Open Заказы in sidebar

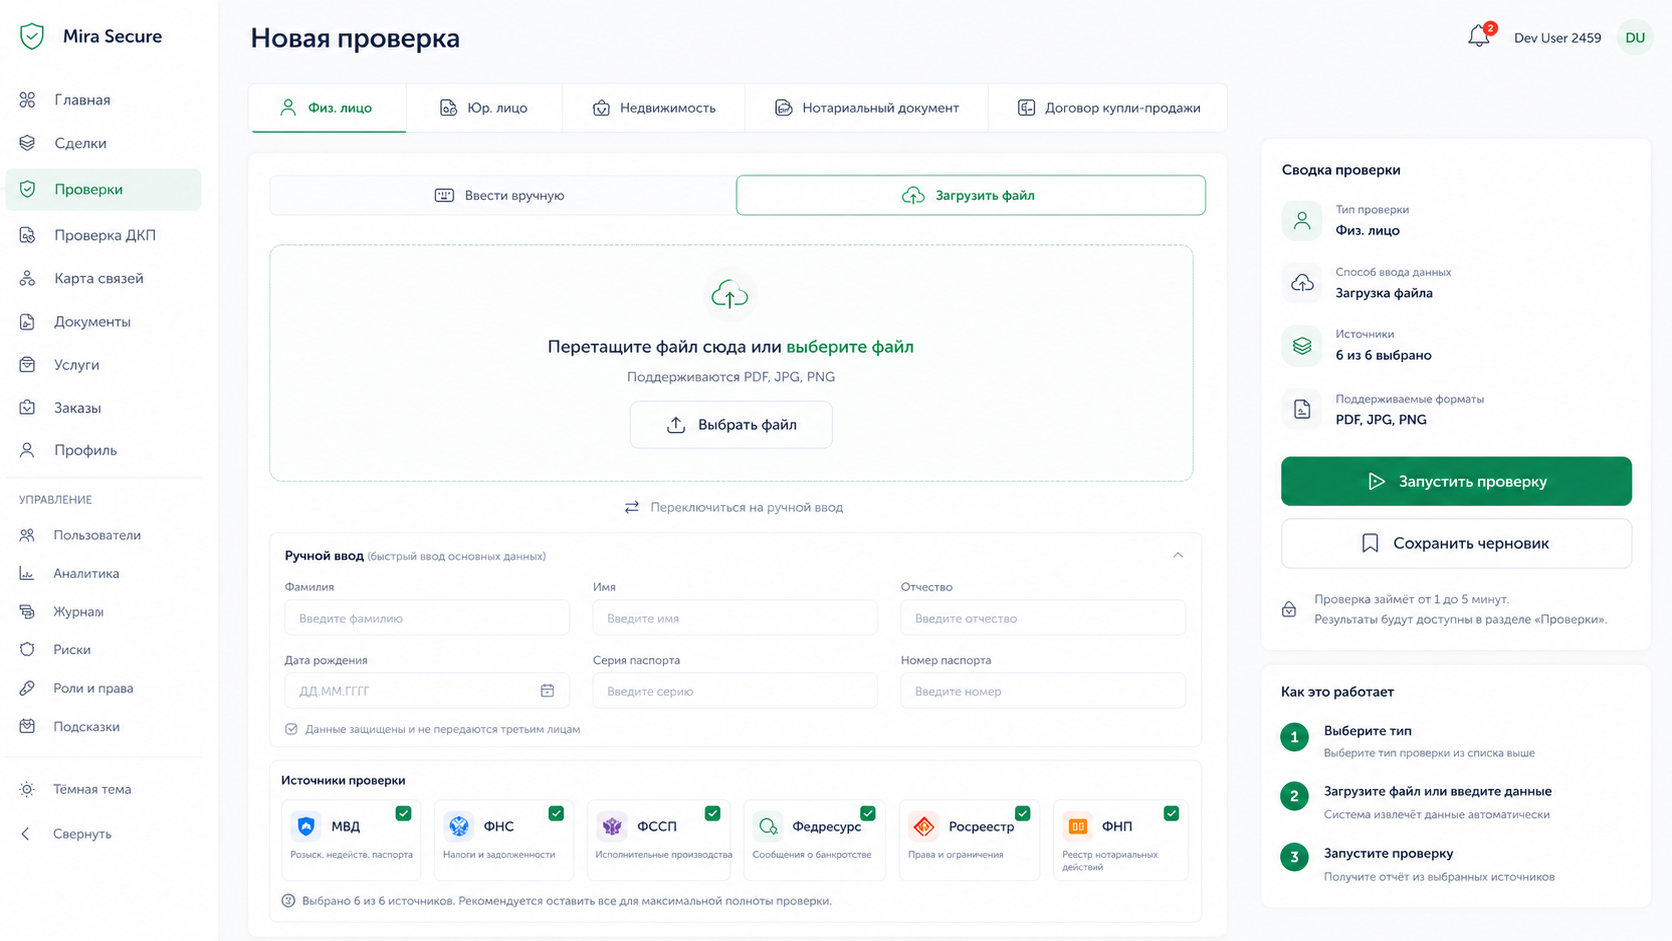(x=103, y=408)
